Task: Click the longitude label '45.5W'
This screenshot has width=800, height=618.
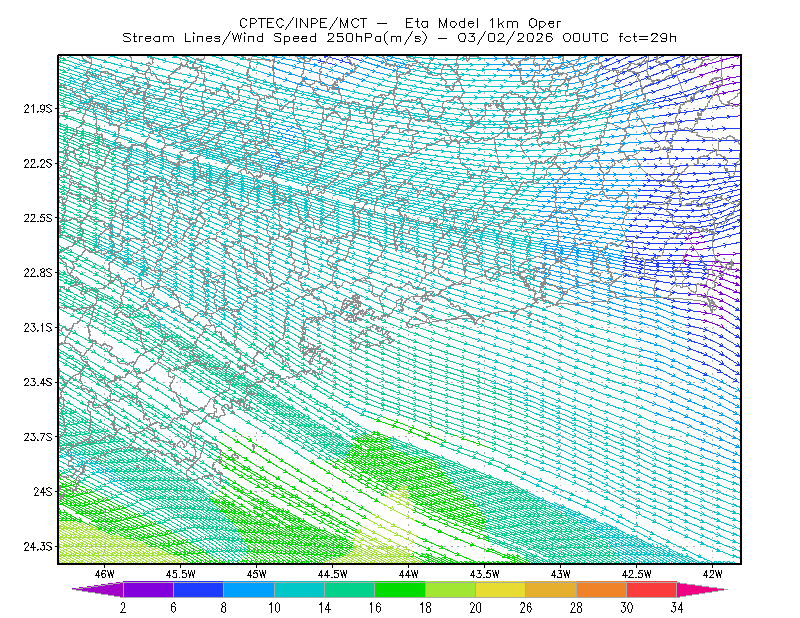Action: [181, 574]
